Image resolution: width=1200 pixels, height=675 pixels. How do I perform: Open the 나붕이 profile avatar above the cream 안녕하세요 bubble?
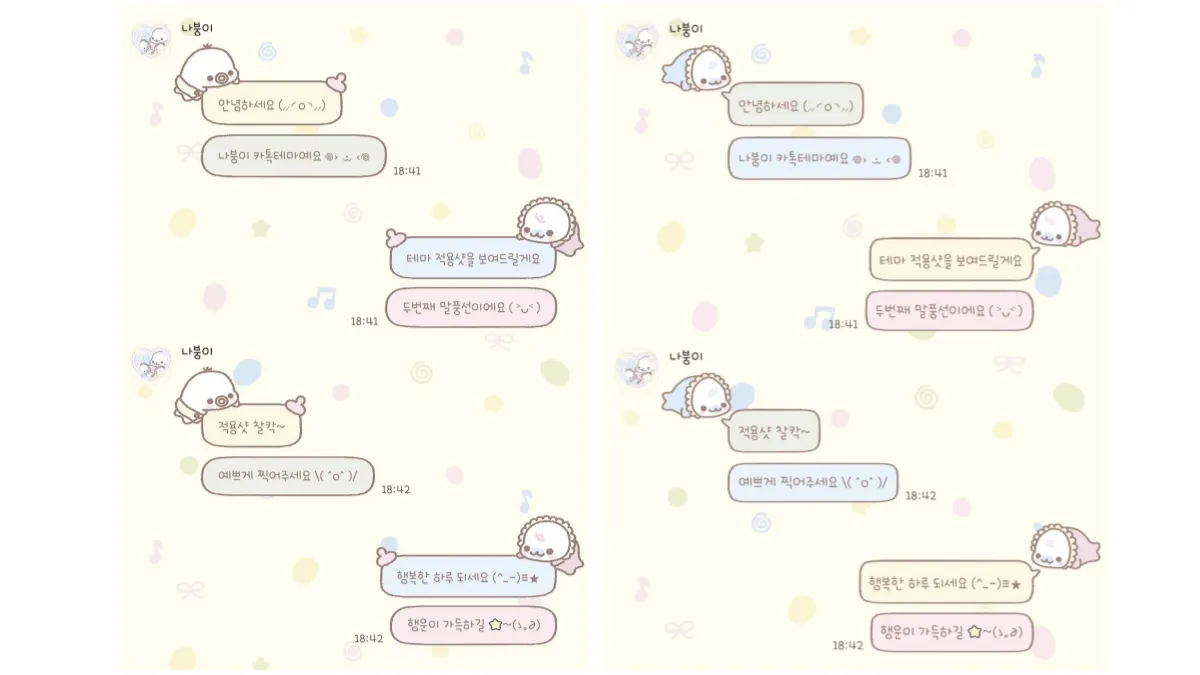151,40
